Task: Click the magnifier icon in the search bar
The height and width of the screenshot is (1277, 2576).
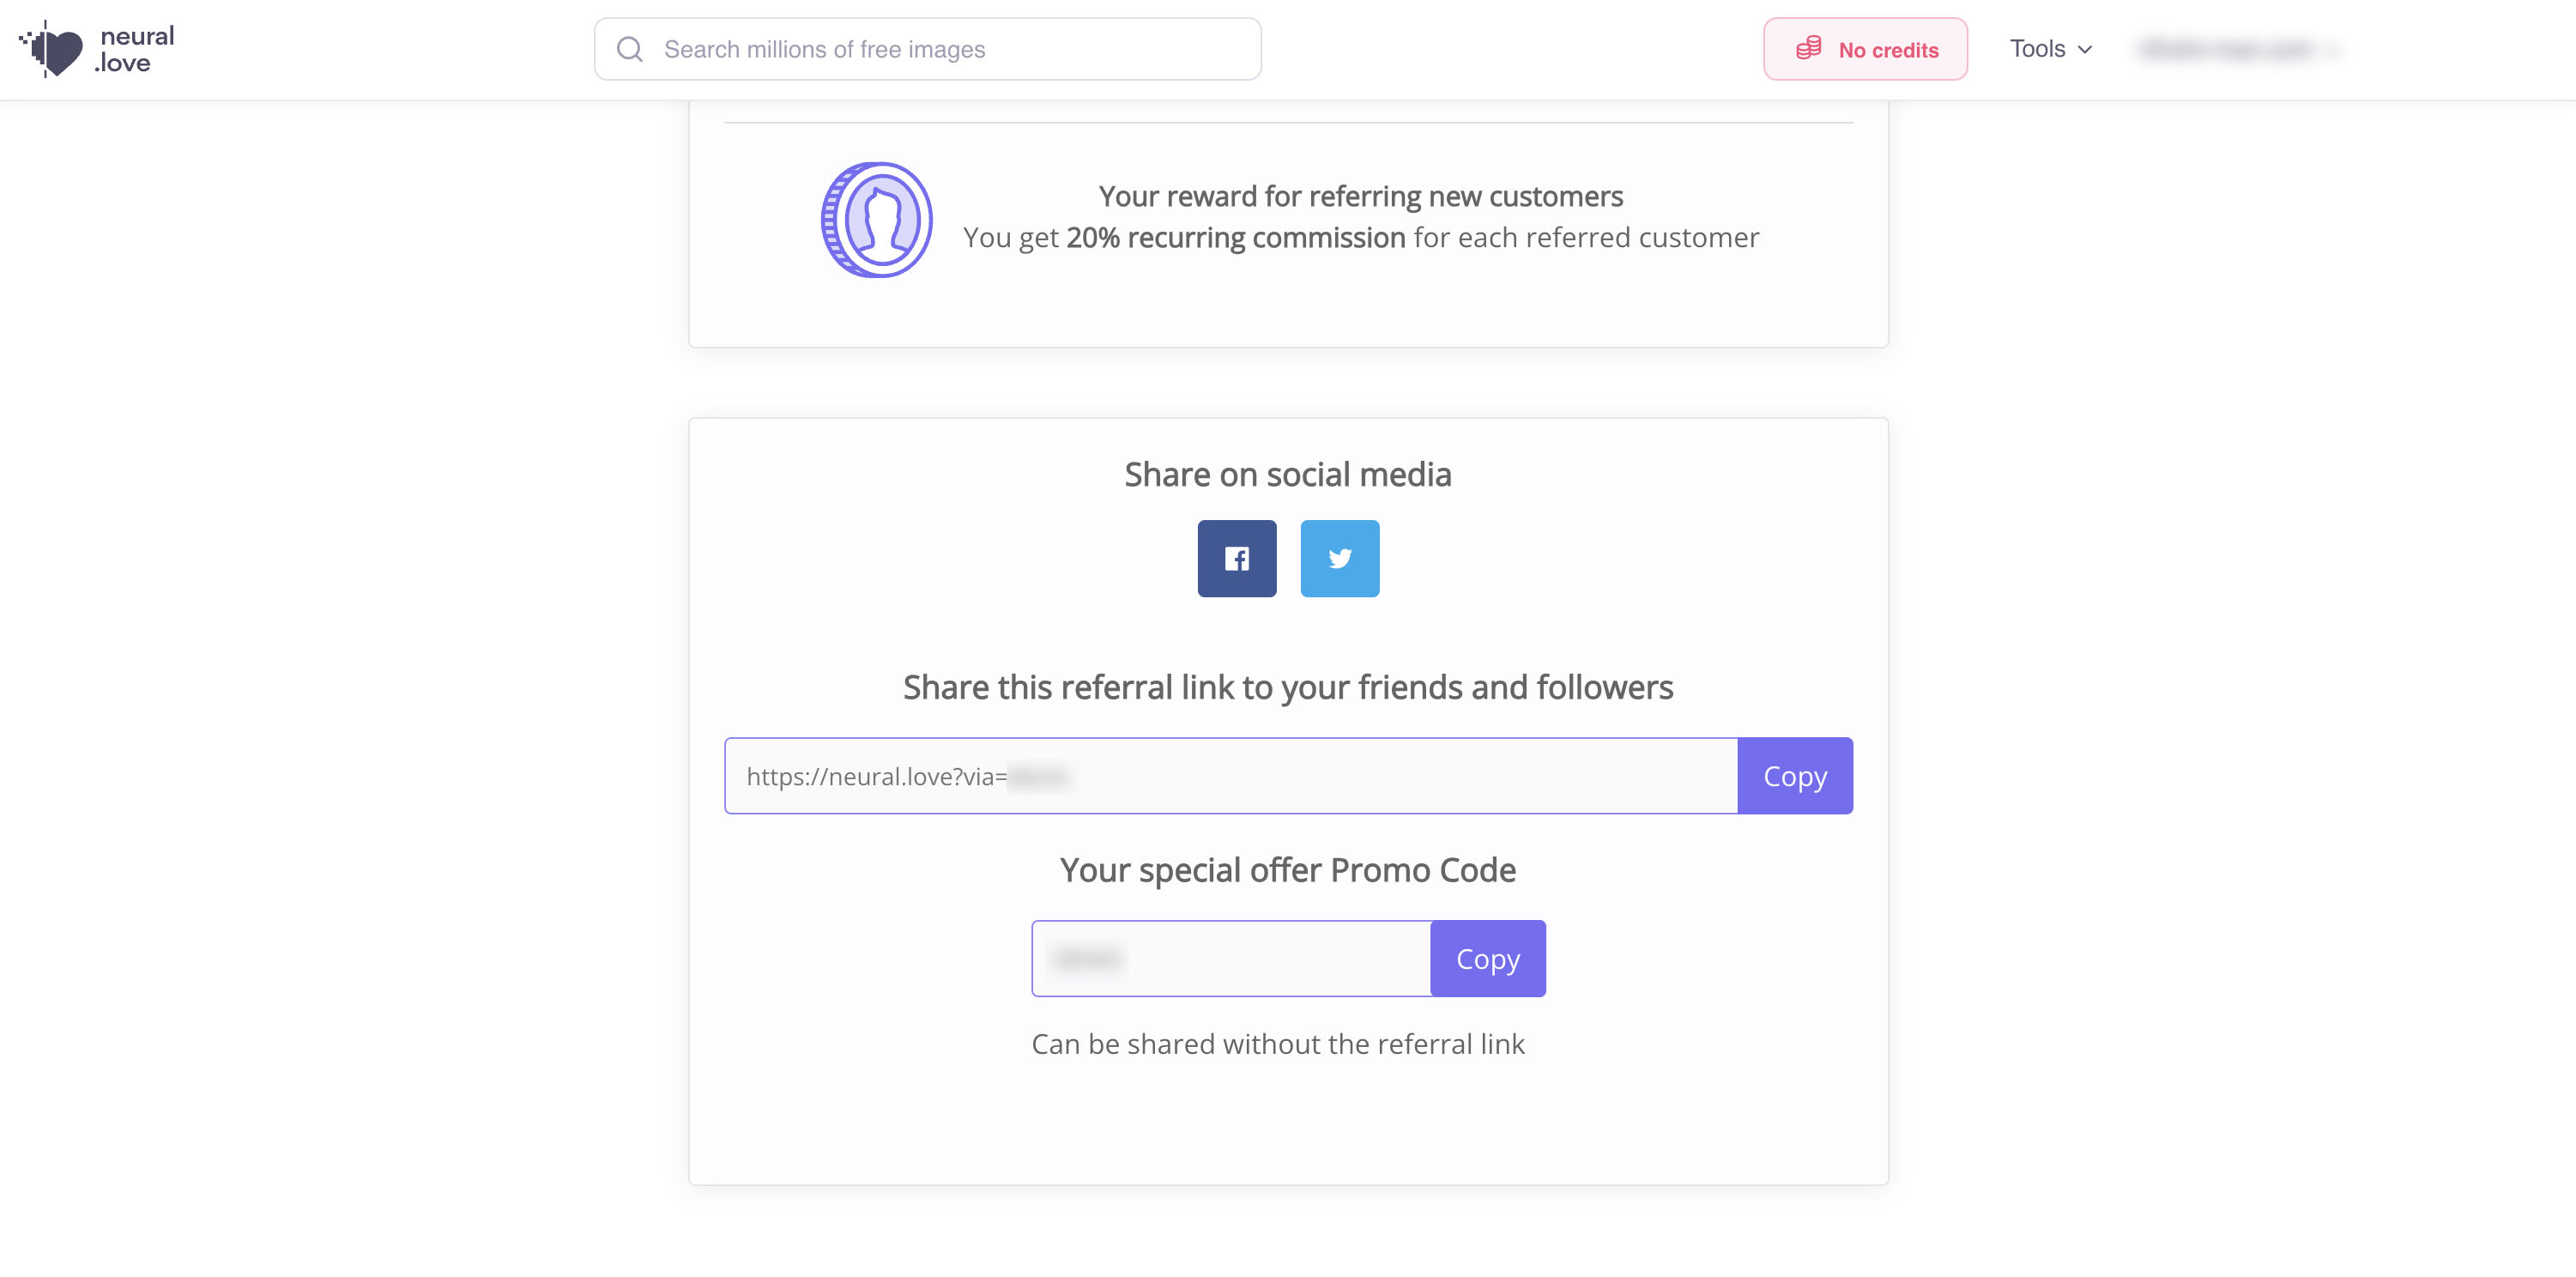Action: [x=629, y=49]
